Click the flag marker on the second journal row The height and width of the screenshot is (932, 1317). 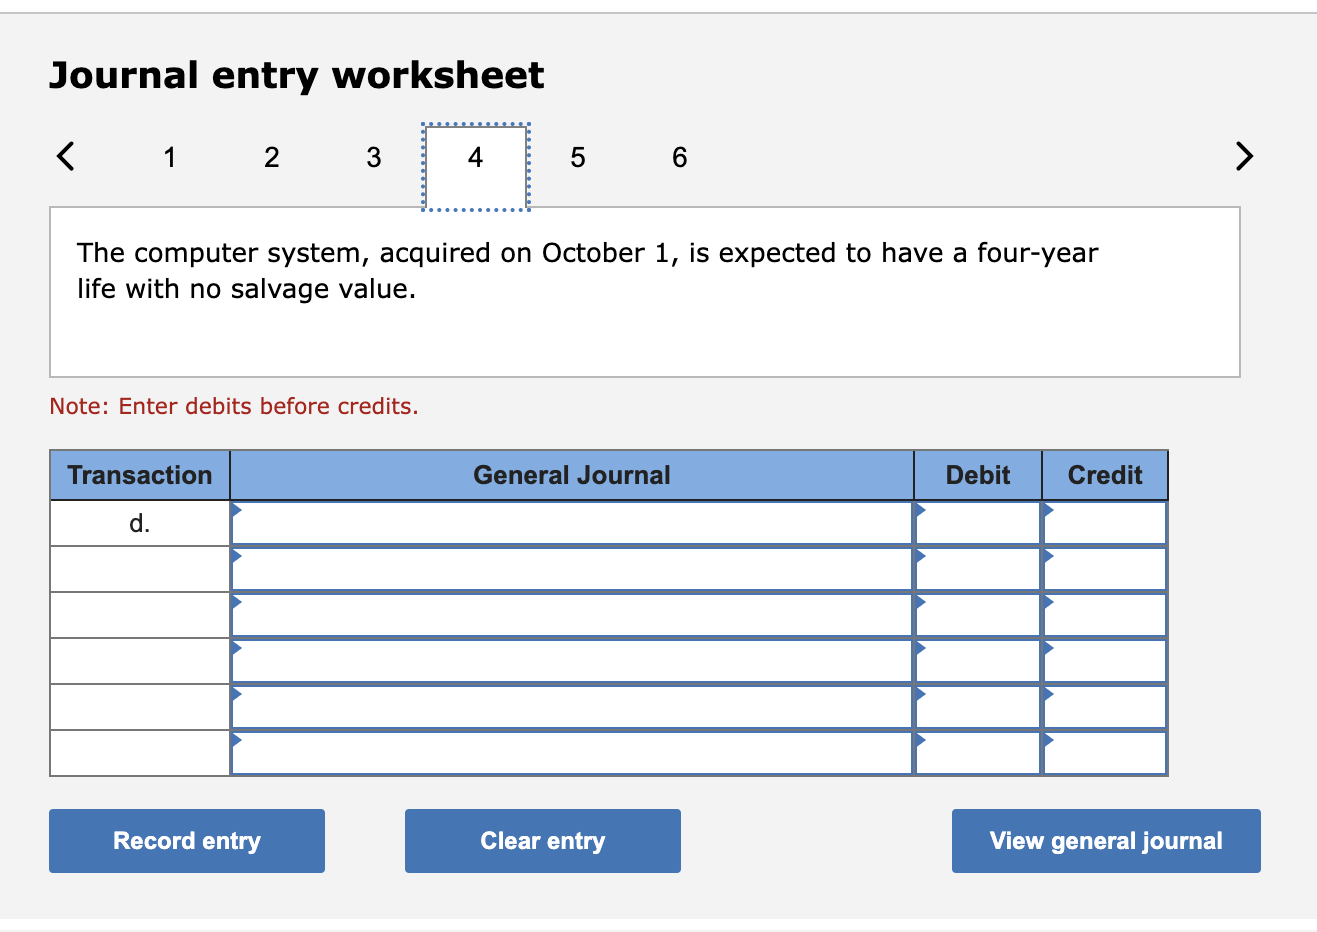pyautogui.click(x=236, y=556)
